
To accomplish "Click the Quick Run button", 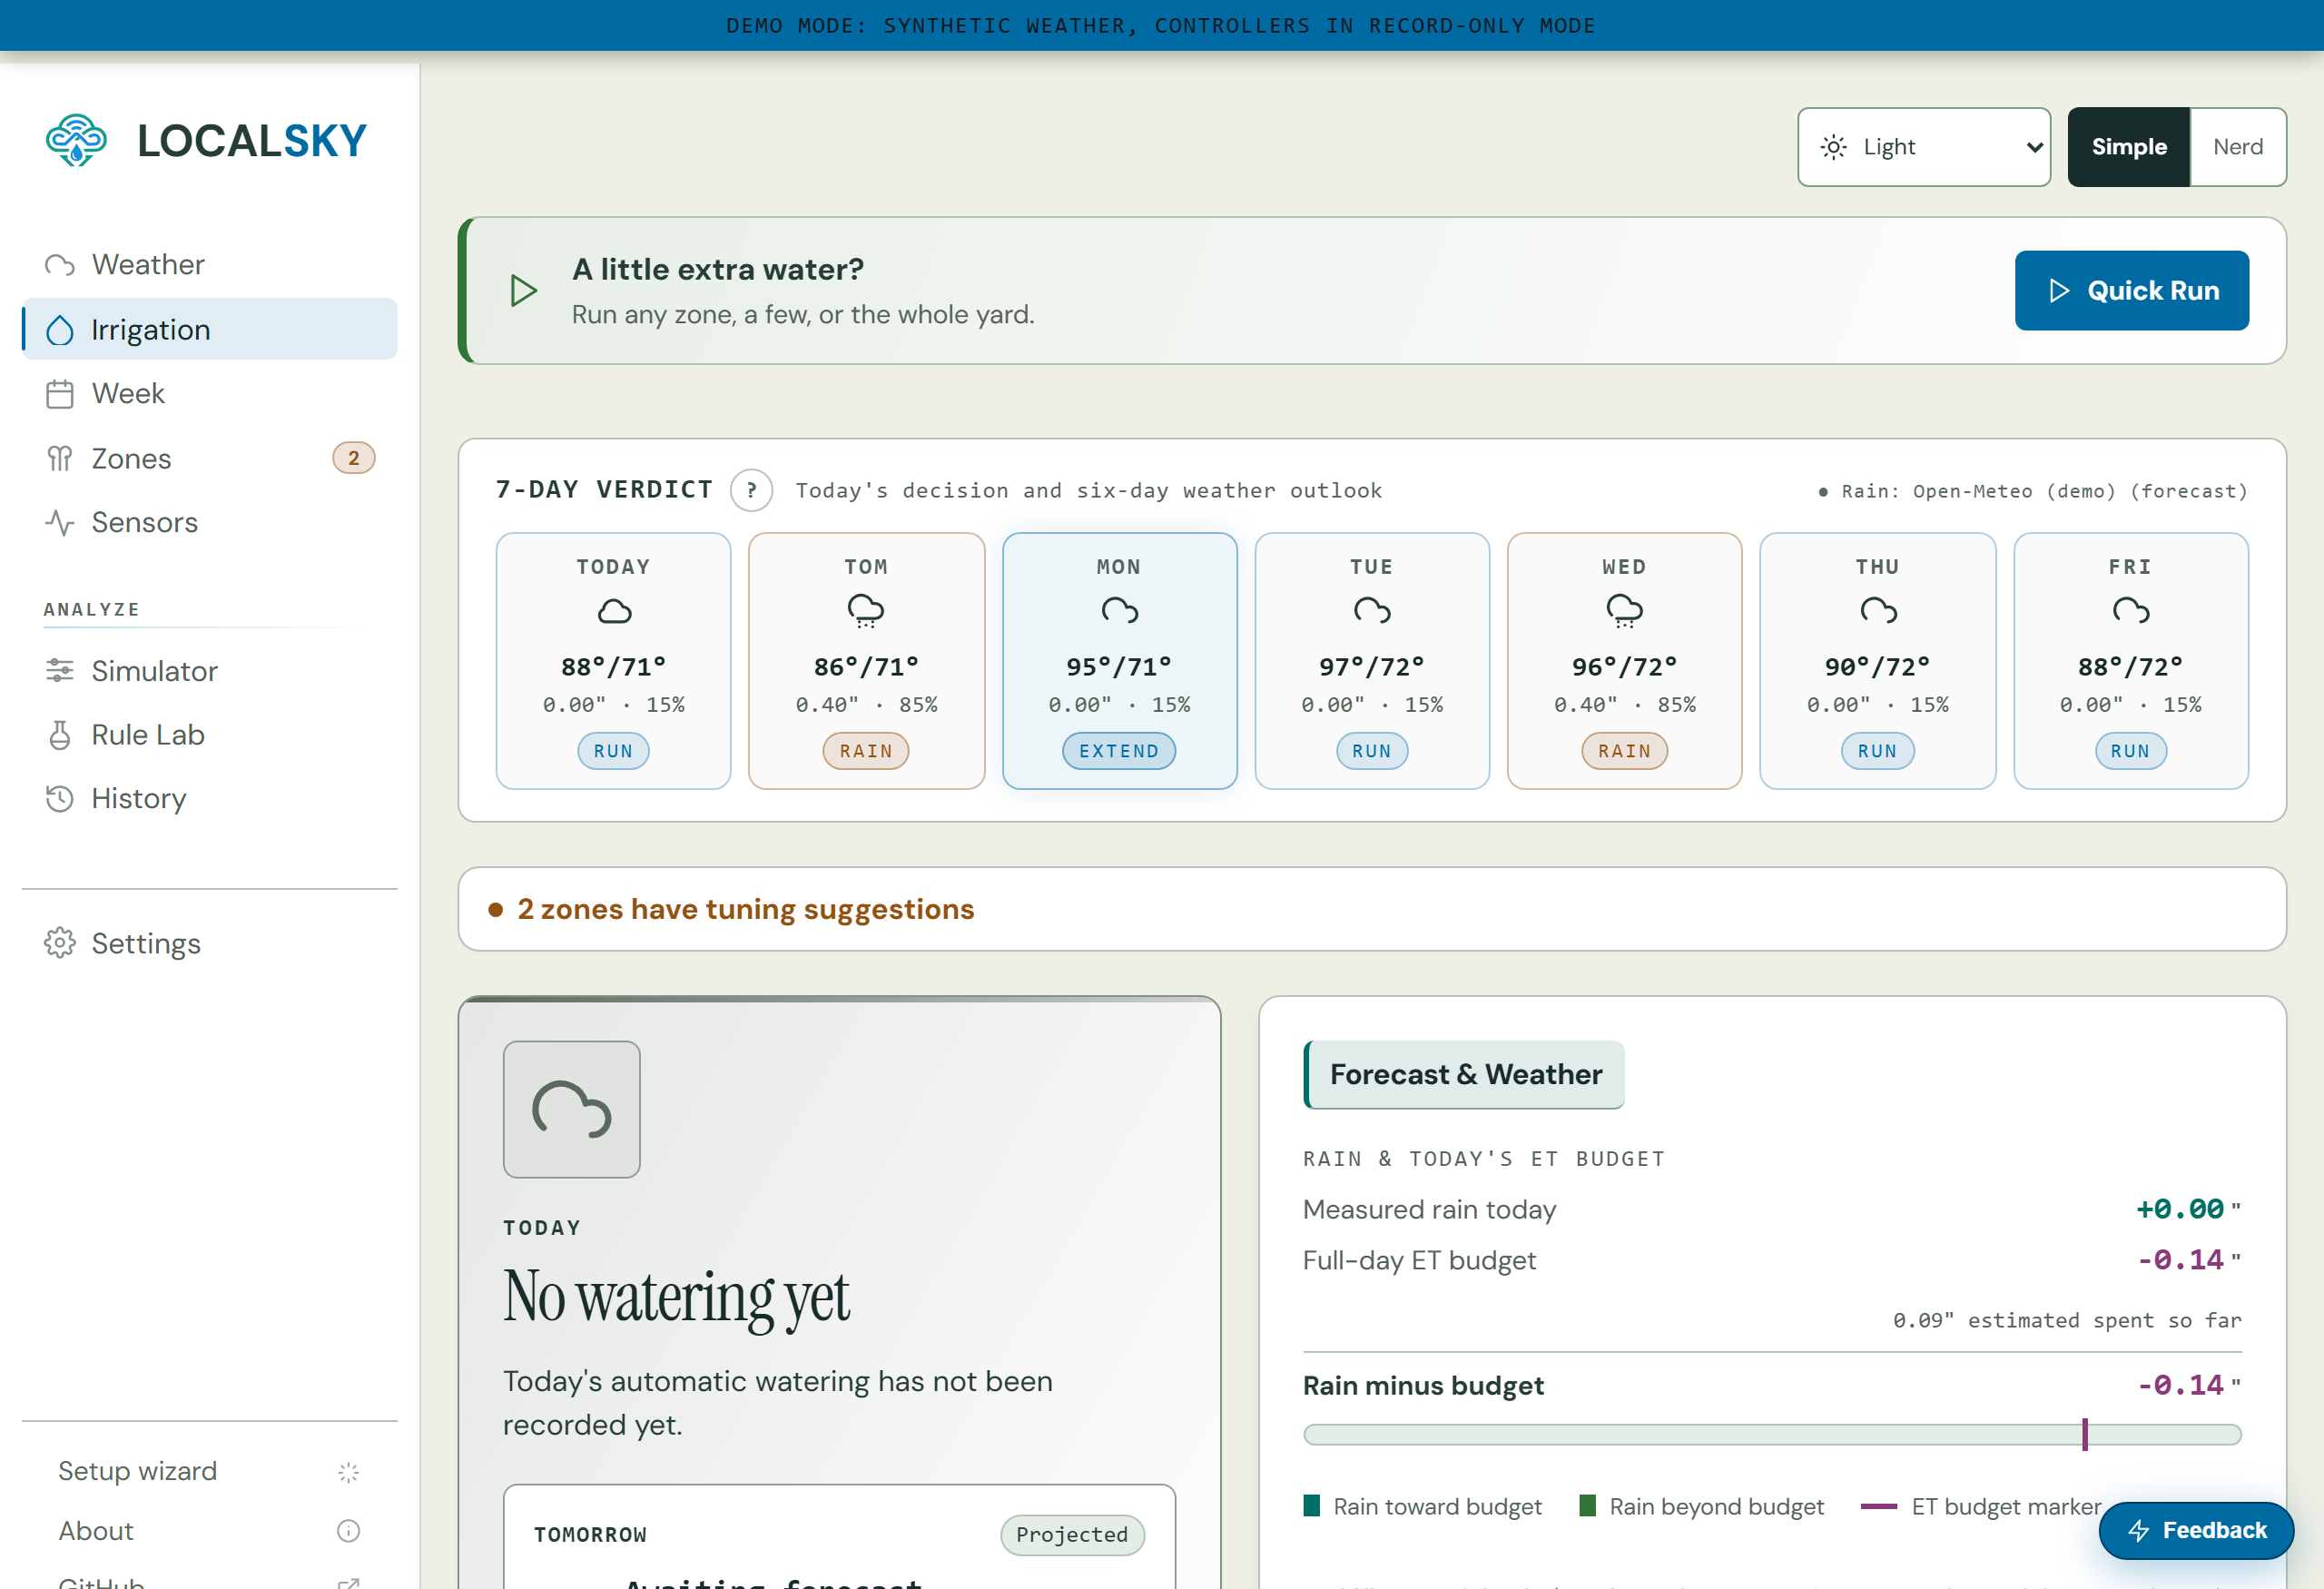I will [x=2132, y=291].
